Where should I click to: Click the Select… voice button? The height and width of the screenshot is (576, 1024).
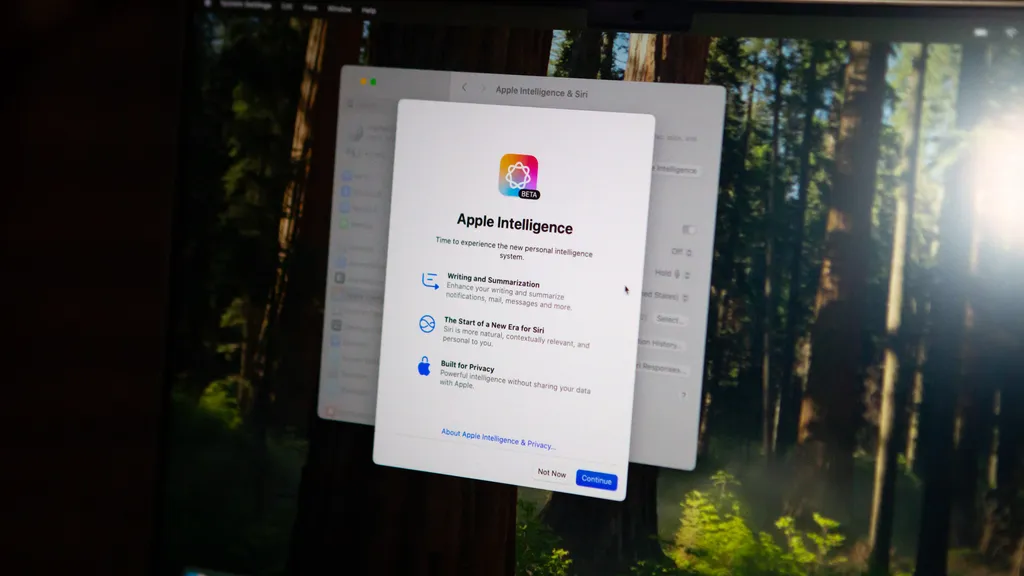tap(670, 319)
